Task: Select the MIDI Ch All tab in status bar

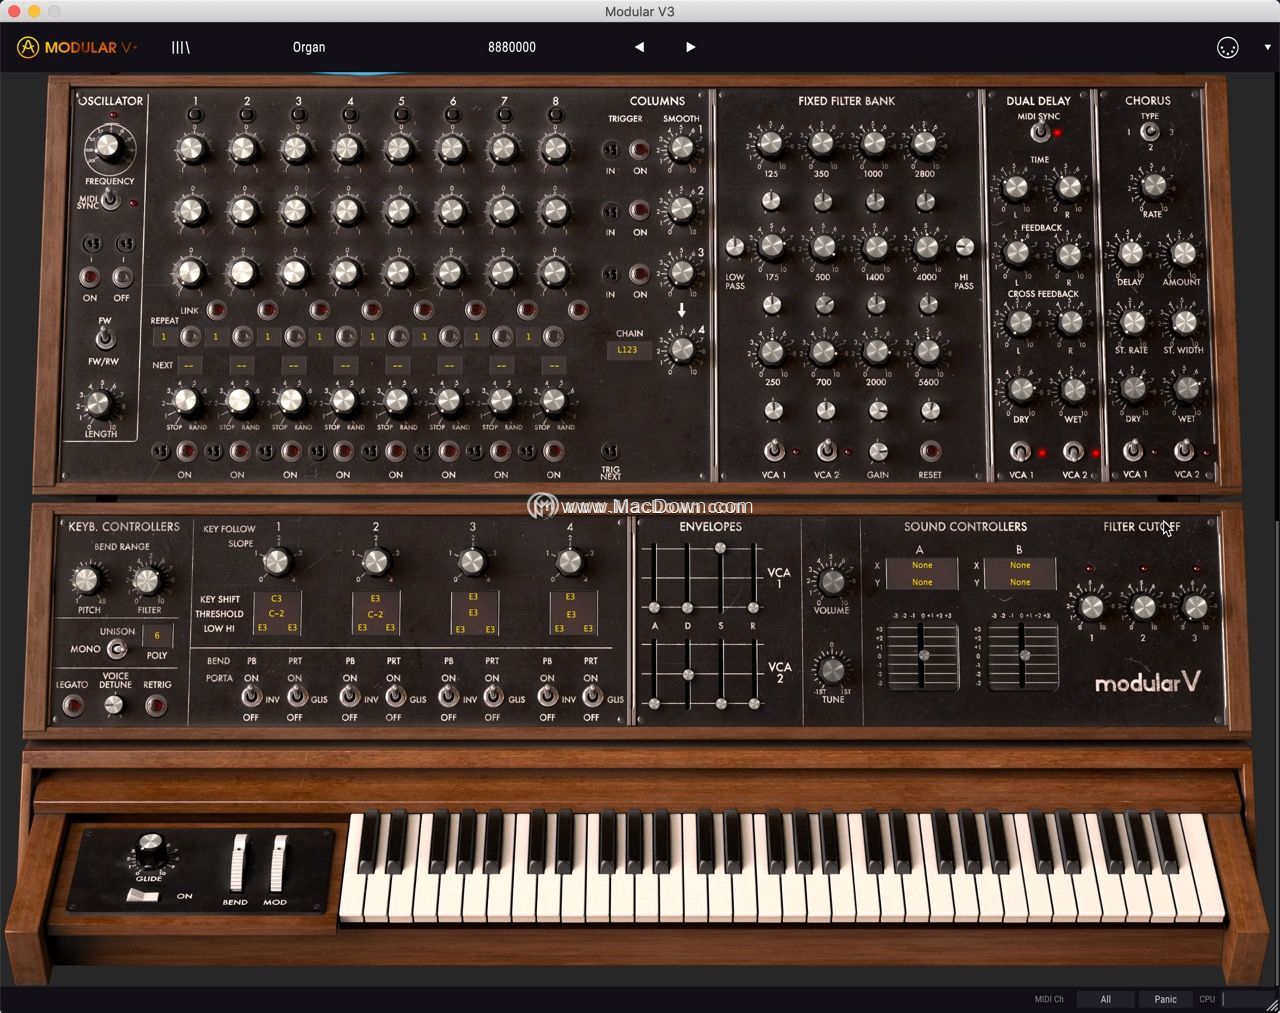Action: tap(1105, 998)
